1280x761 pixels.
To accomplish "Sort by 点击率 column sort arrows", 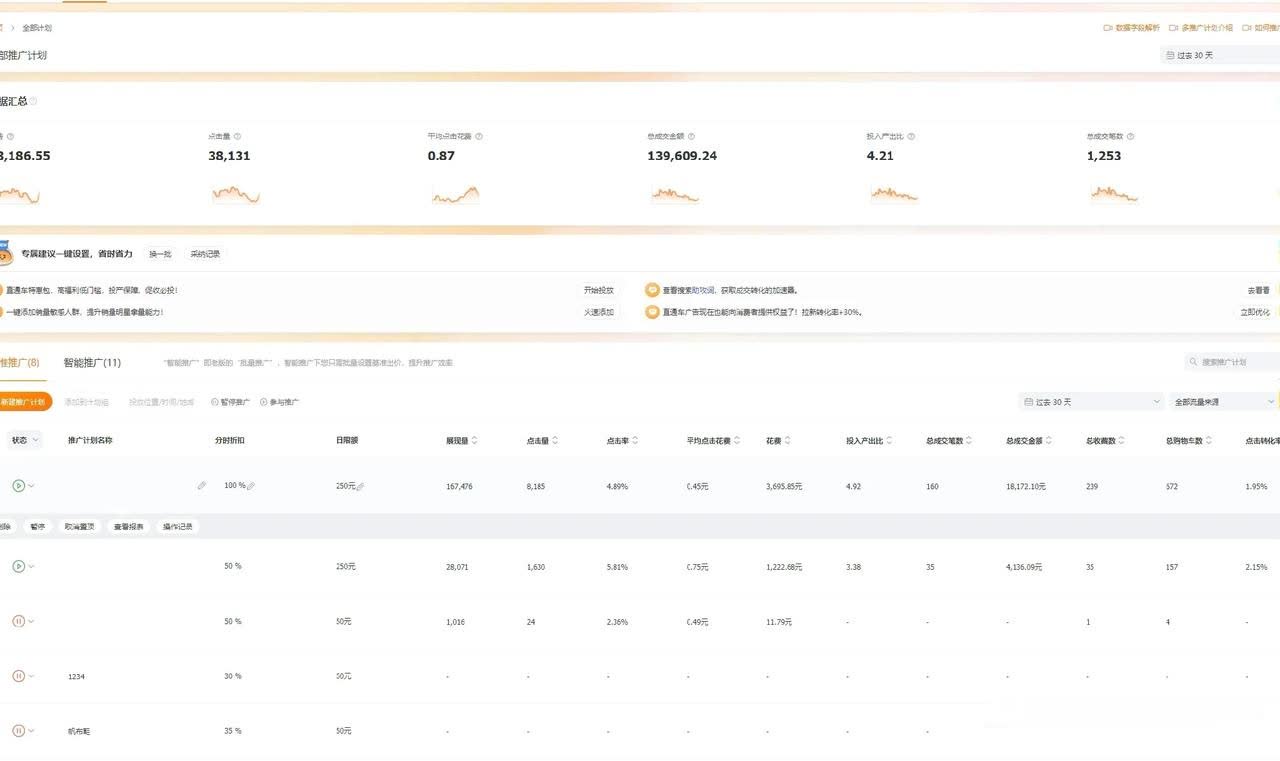I will coord(635,440).
